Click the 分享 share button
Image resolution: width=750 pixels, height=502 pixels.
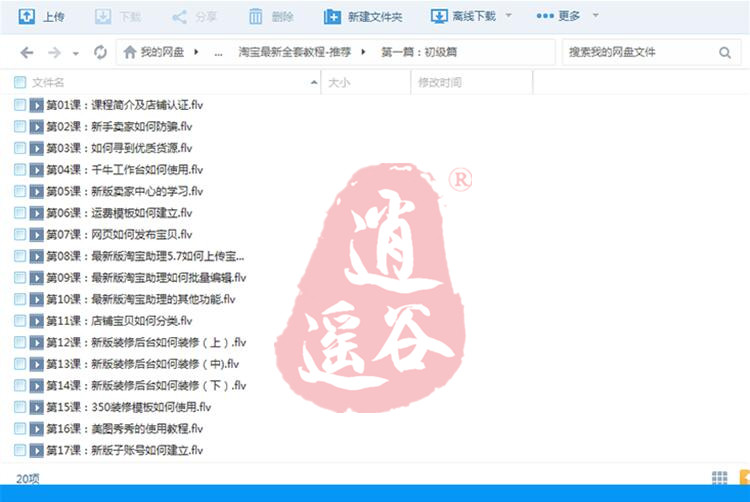pyautogui.click(x=194, y=17)
